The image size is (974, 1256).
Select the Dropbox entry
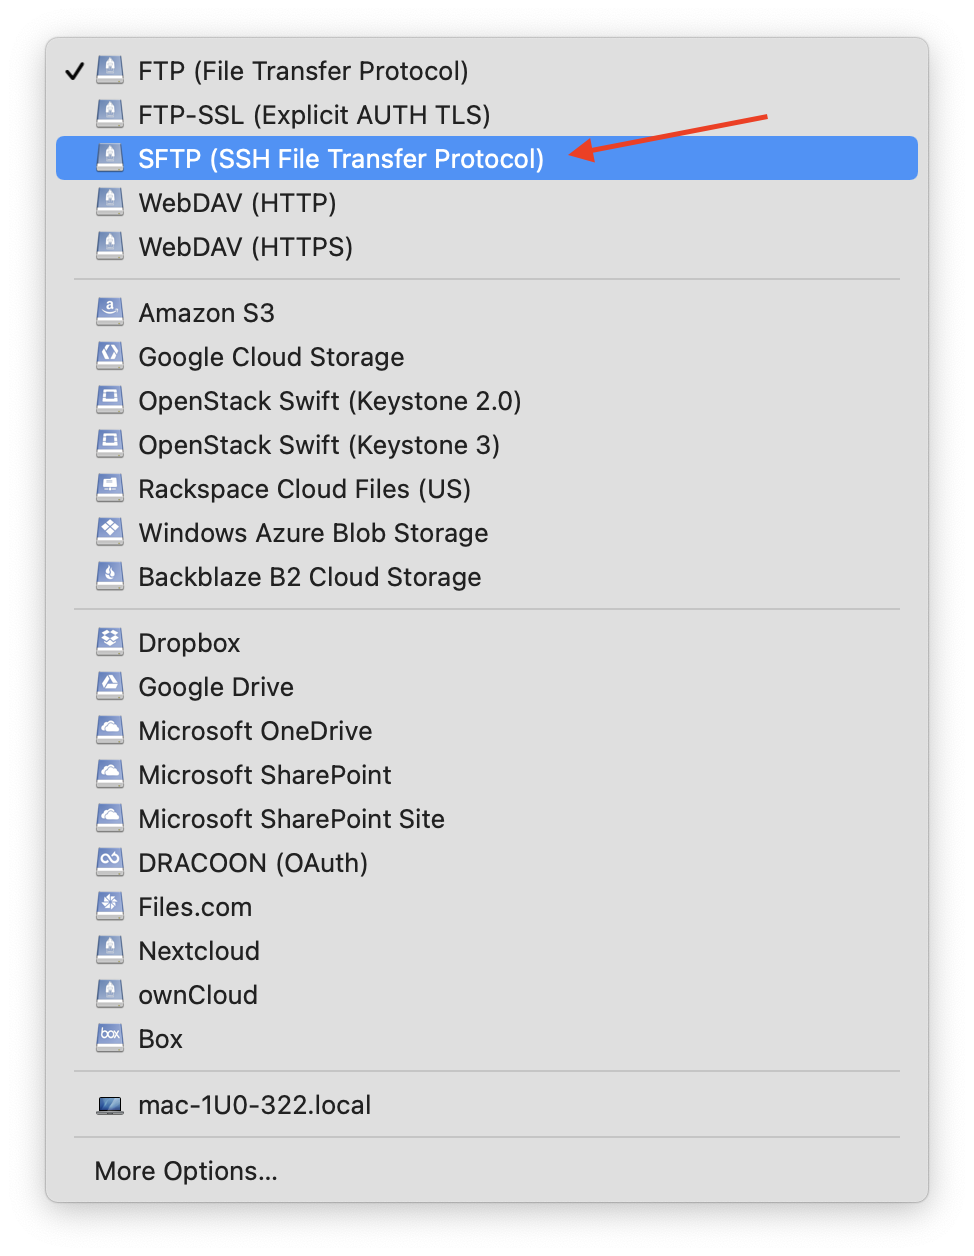[487, 642]
